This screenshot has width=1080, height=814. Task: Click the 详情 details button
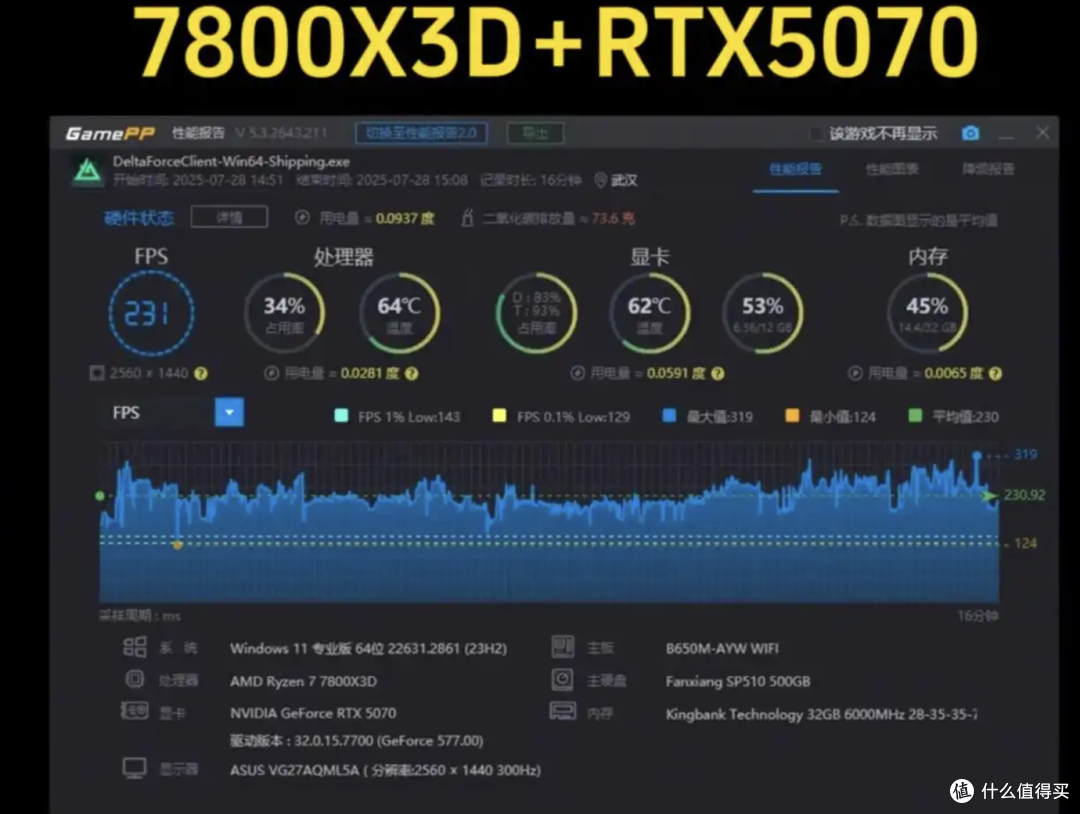(x=229, y=218)
